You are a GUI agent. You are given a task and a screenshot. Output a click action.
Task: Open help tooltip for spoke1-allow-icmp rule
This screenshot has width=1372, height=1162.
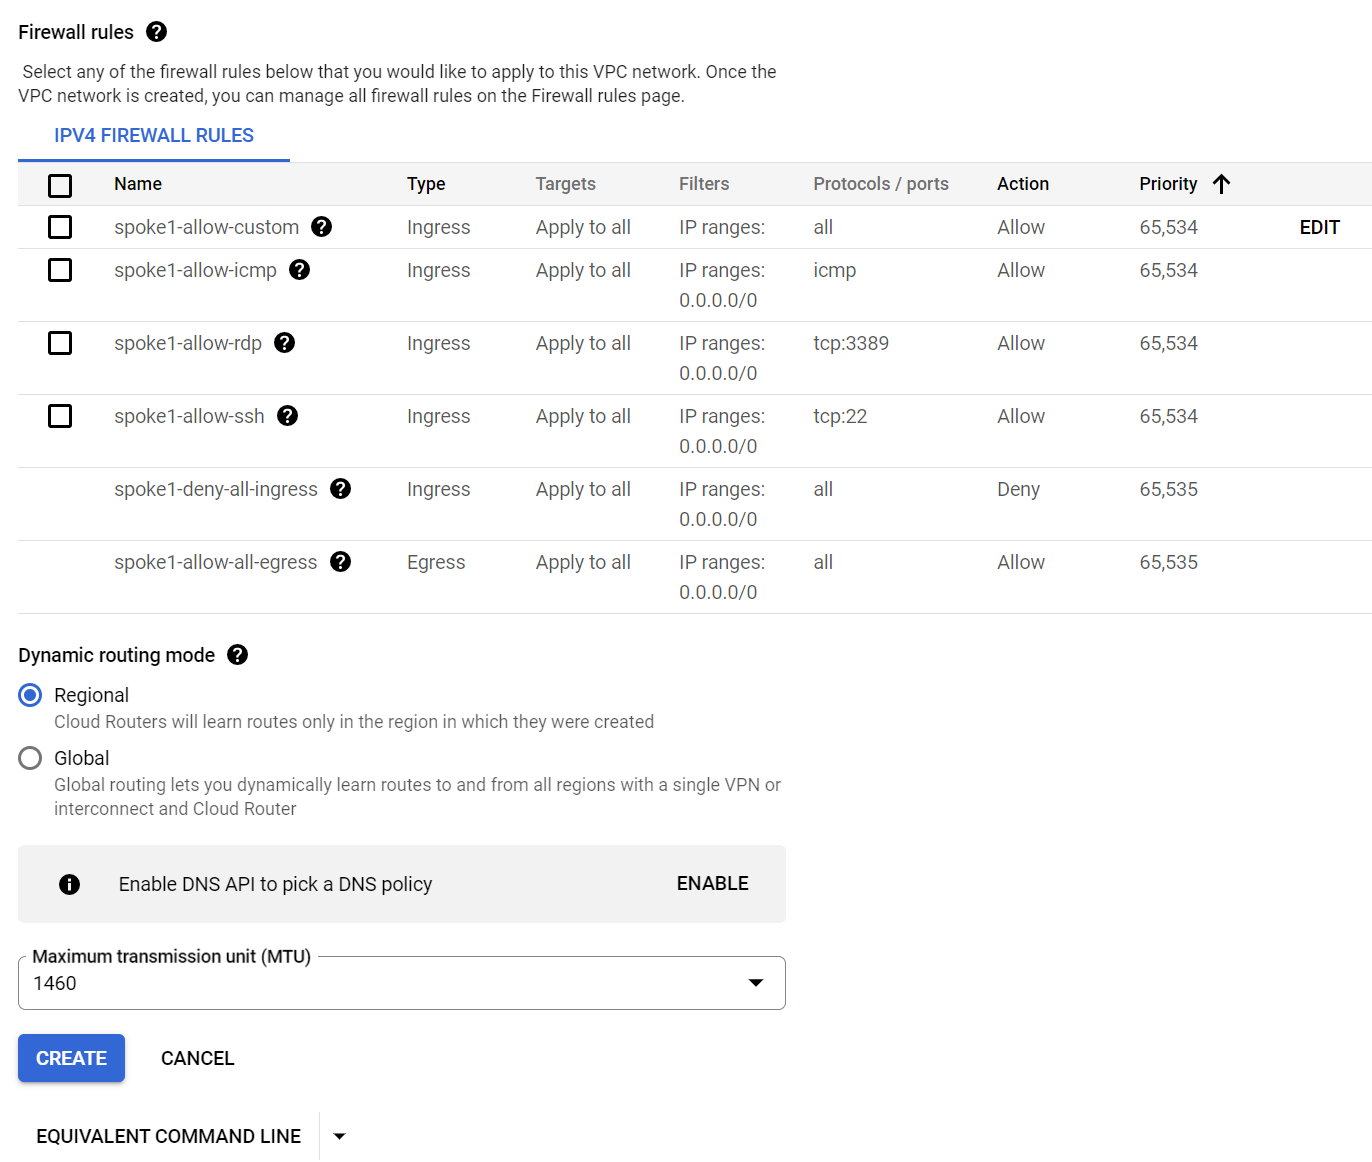(299, 270)
